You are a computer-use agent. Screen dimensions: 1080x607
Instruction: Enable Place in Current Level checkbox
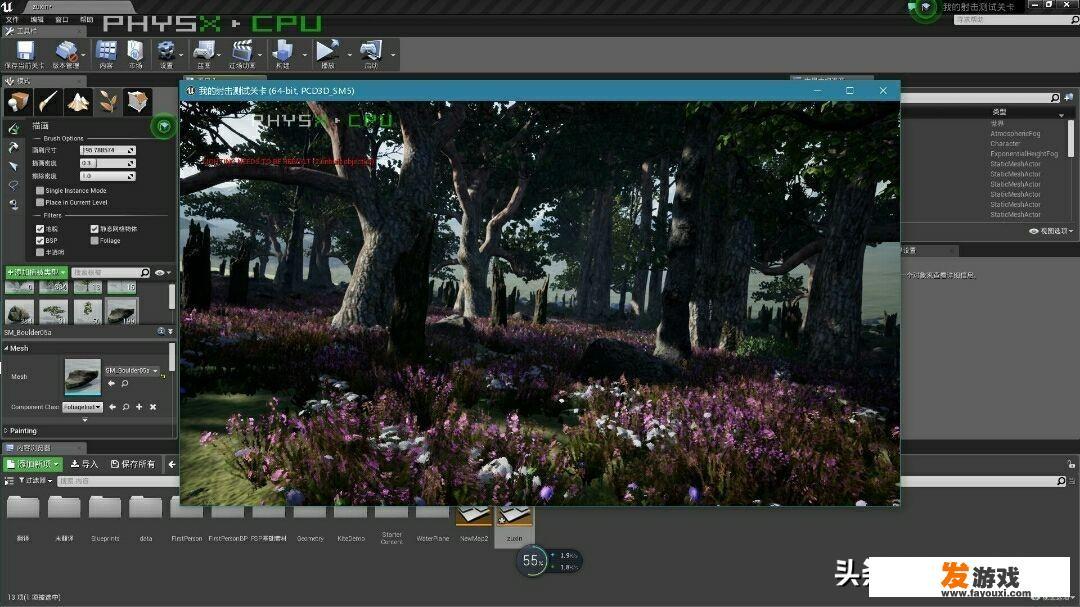pyautogui.click(x=40, y=203)
